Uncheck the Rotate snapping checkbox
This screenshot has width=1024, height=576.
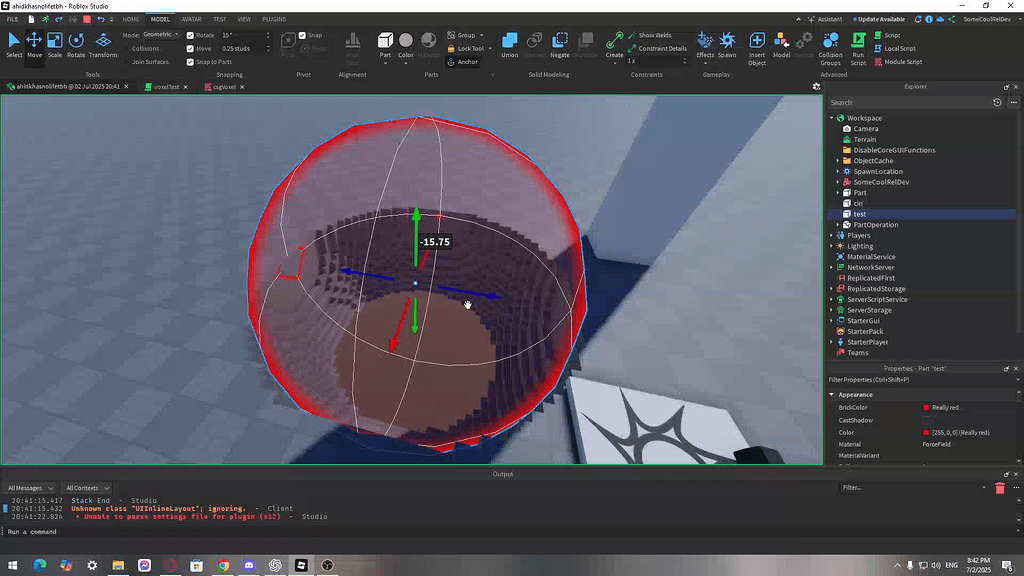[190, 34]
